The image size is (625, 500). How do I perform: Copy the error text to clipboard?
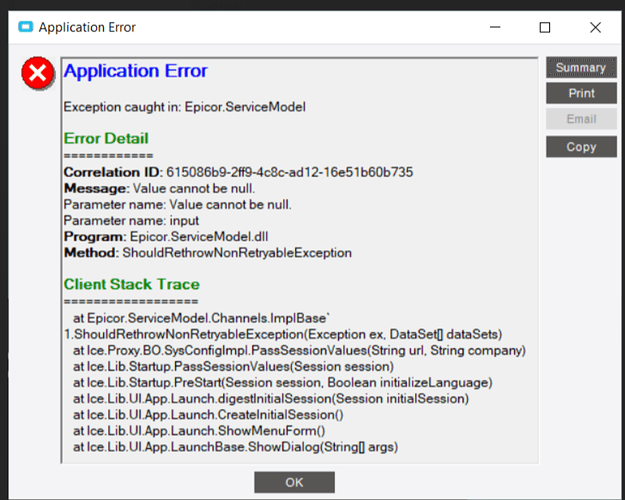tap(581, 147)
